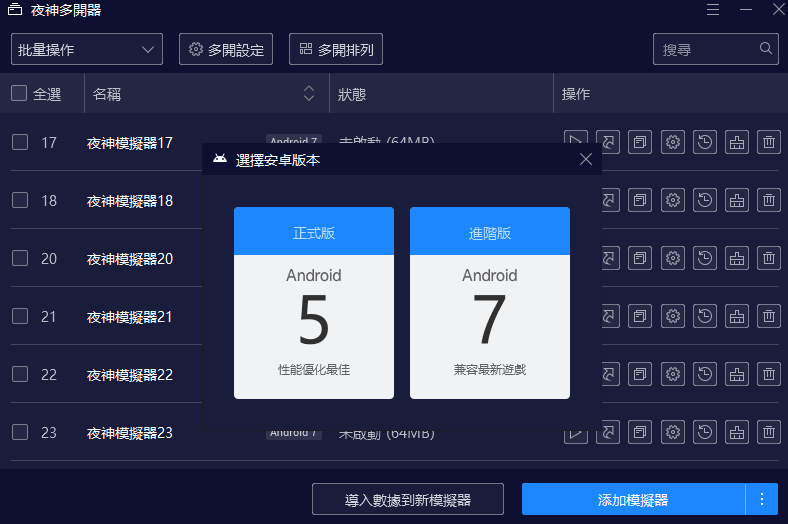Clean up disk of 夜神模擬器23
Viewport: 788px width, 524px height.
pos(737,432)
